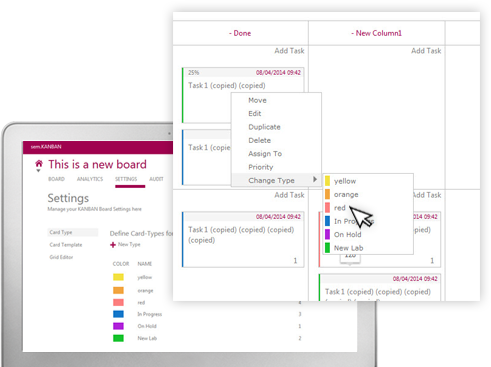Viewport: 491px width, 367px height.
Task: Open Card Template in settings sidebar
Action: coord(66,245)
